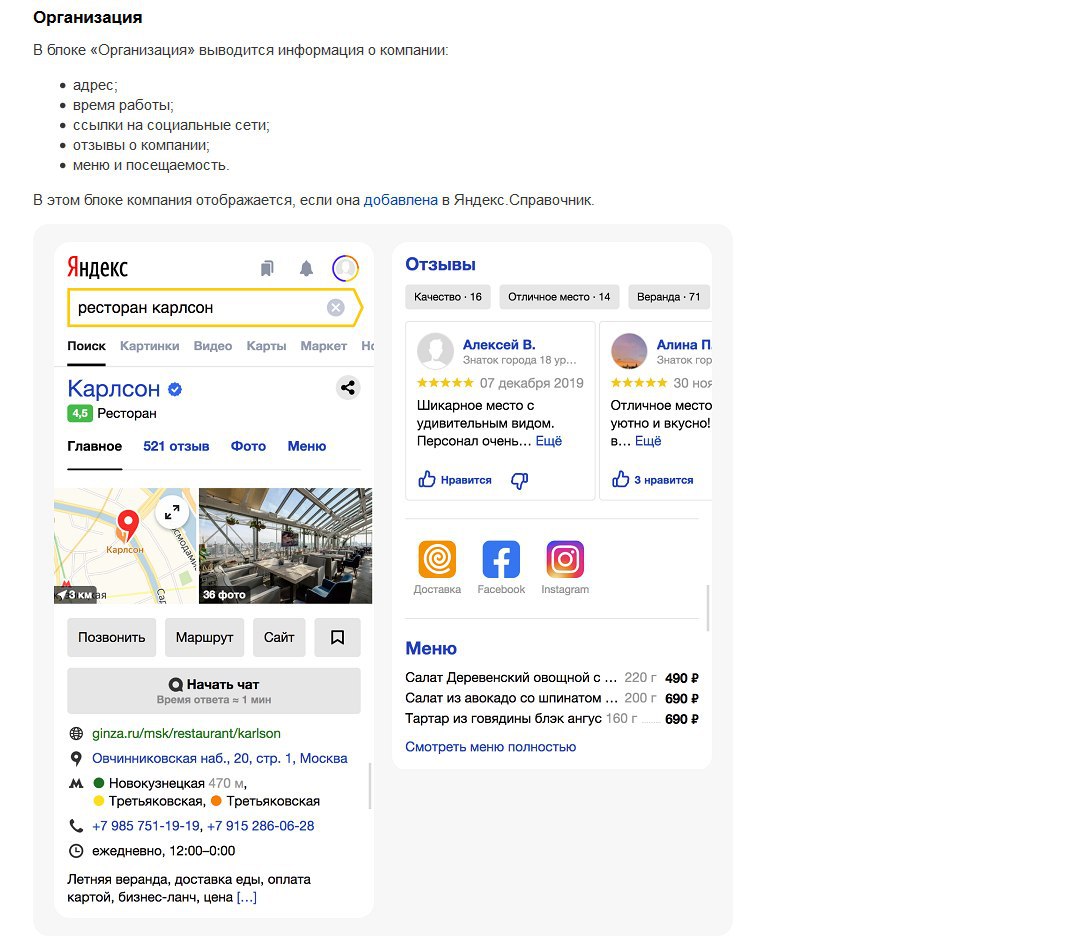Open the добавлена link
The height and width of the screenshot is (941, 1087).
[x=401, y=200]
